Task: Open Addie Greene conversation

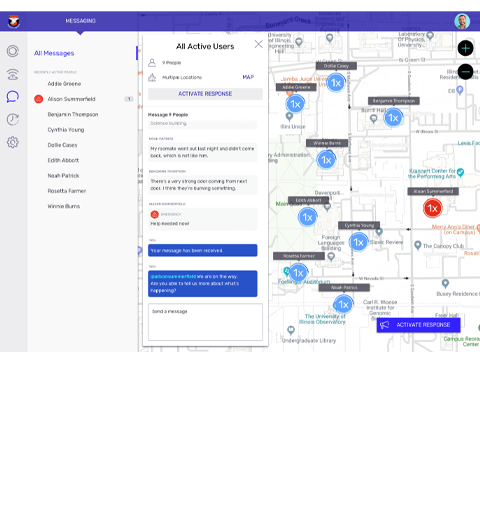Action: point(64,84)
